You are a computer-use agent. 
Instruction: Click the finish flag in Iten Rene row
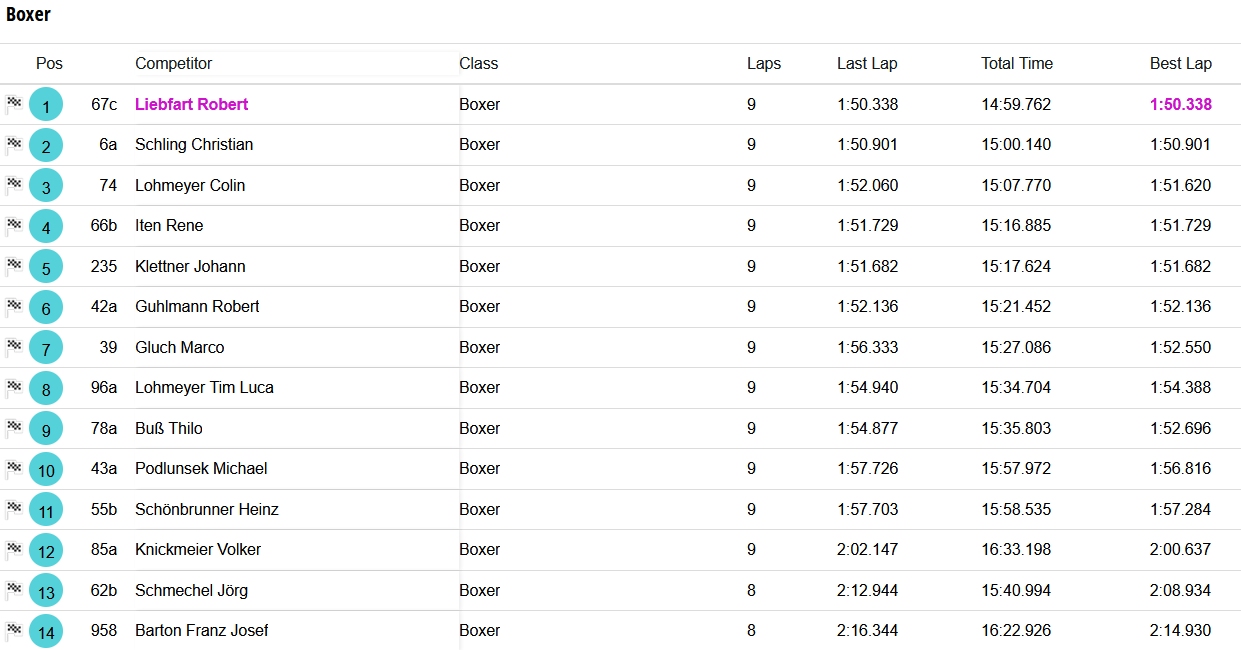click(x=14, y=225)
